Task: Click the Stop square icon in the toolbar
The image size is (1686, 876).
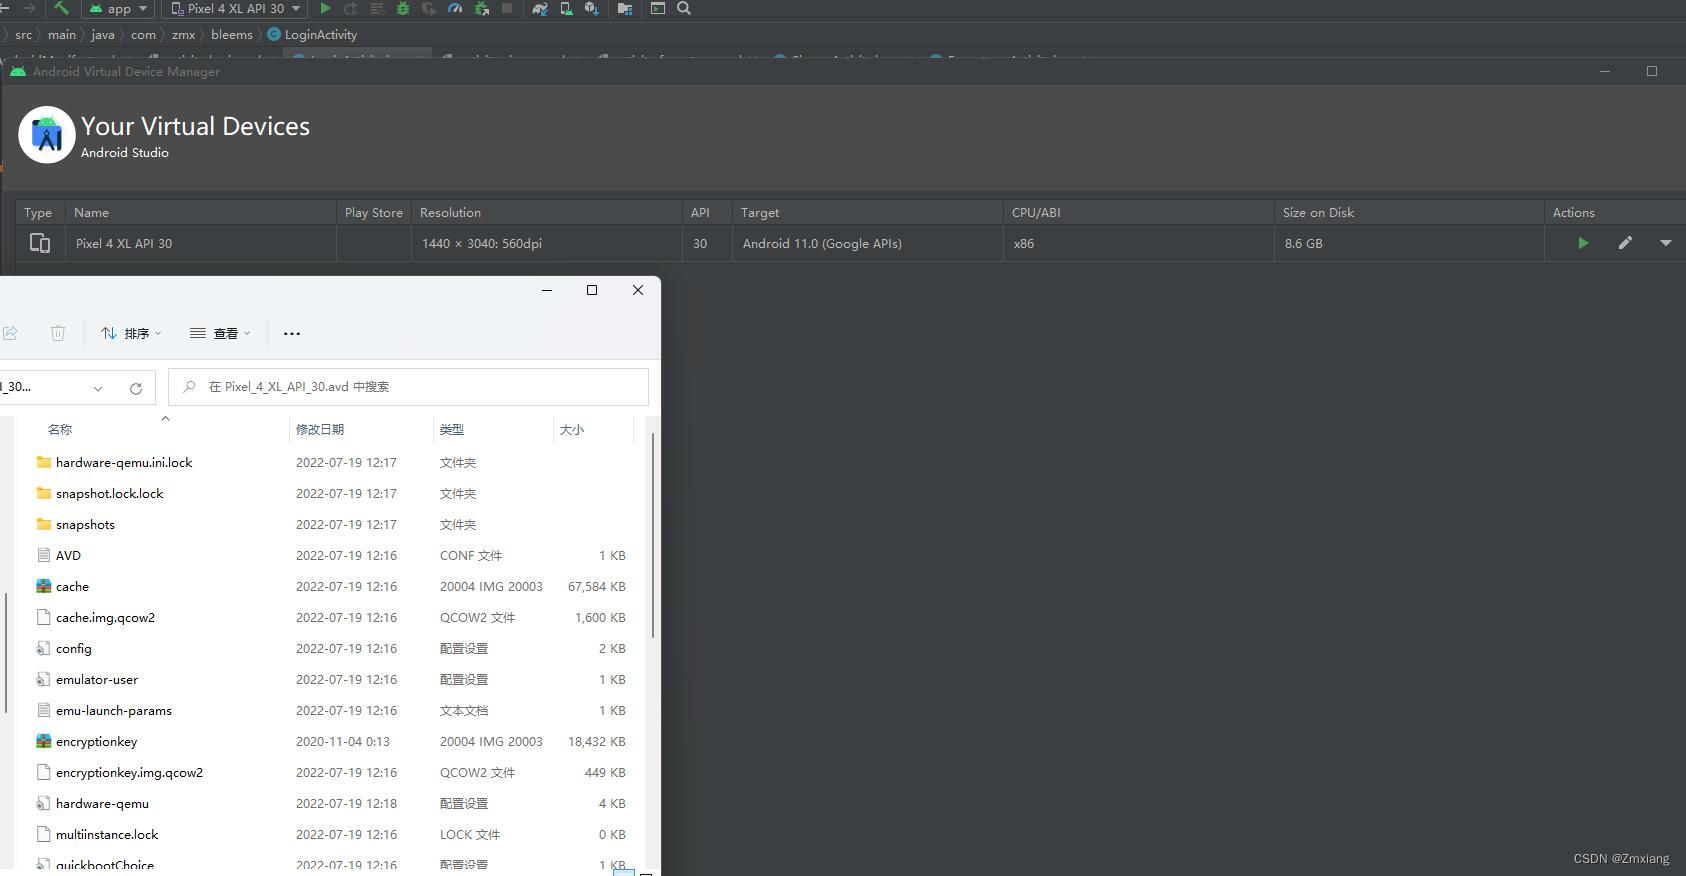Action: pyautogui.click(x=507, y=8)
